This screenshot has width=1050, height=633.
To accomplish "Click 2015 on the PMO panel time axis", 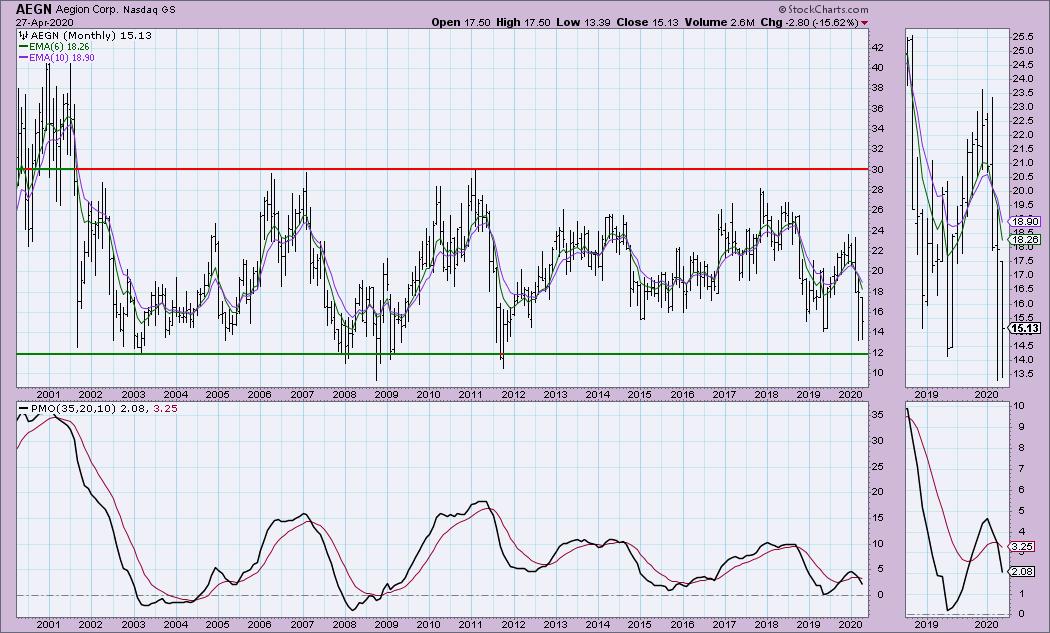I will [x=640, y=624].
